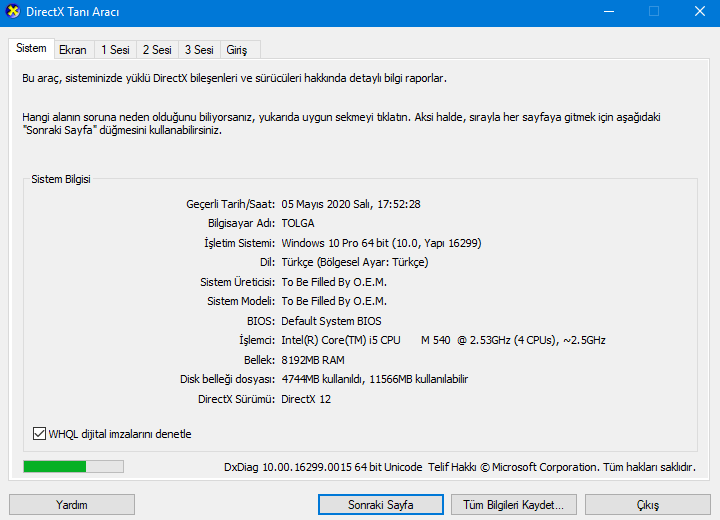Click the BIOS label
Screen dimensions: 720x520
click(x=261, y=321)
